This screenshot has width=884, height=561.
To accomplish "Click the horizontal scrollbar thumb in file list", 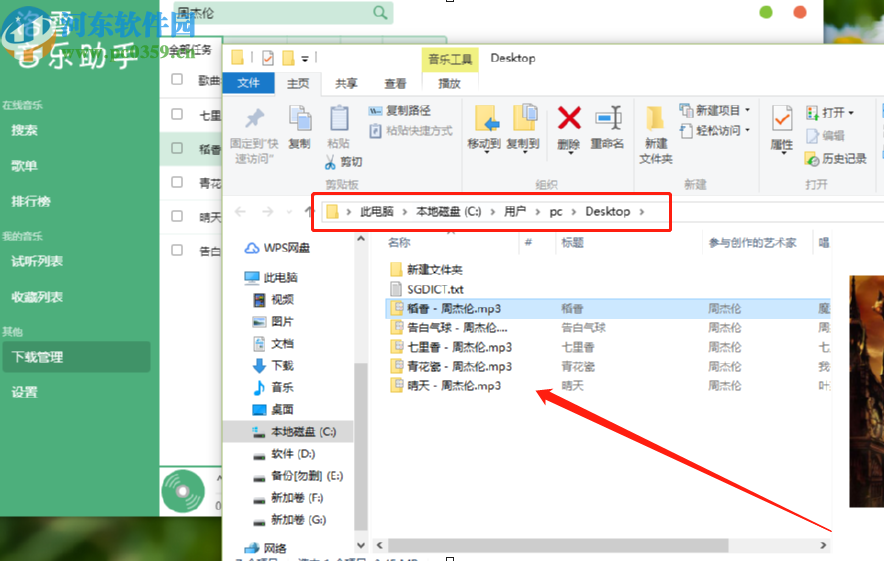I will pos(558,545).
